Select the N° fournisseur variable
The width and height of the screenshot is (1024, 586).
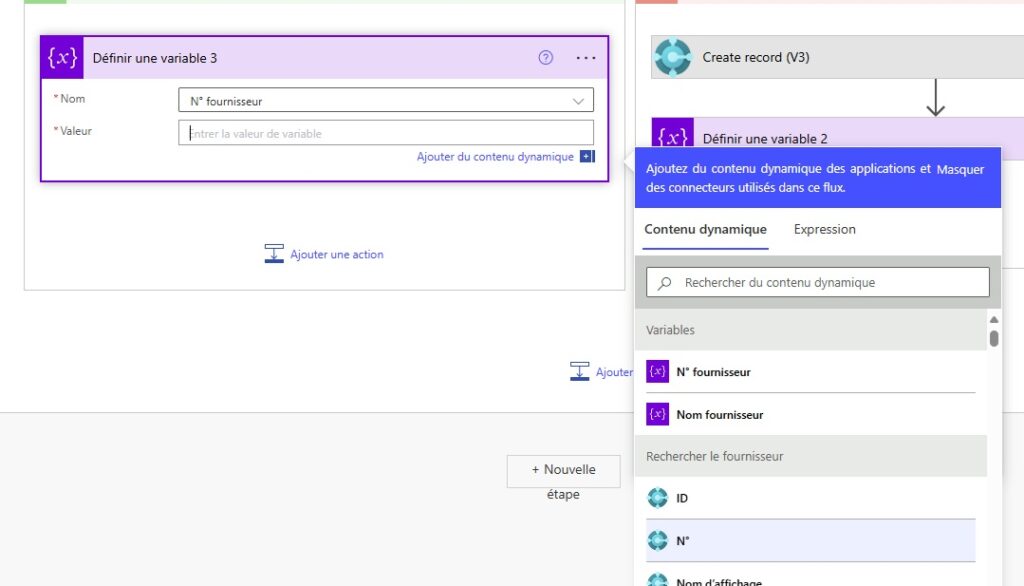click(713, 372)
